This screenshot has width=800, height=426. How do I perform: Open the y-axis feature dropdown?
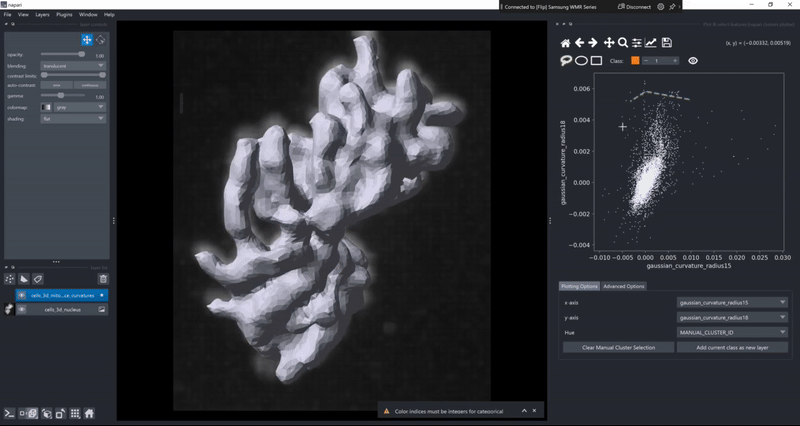732,317
